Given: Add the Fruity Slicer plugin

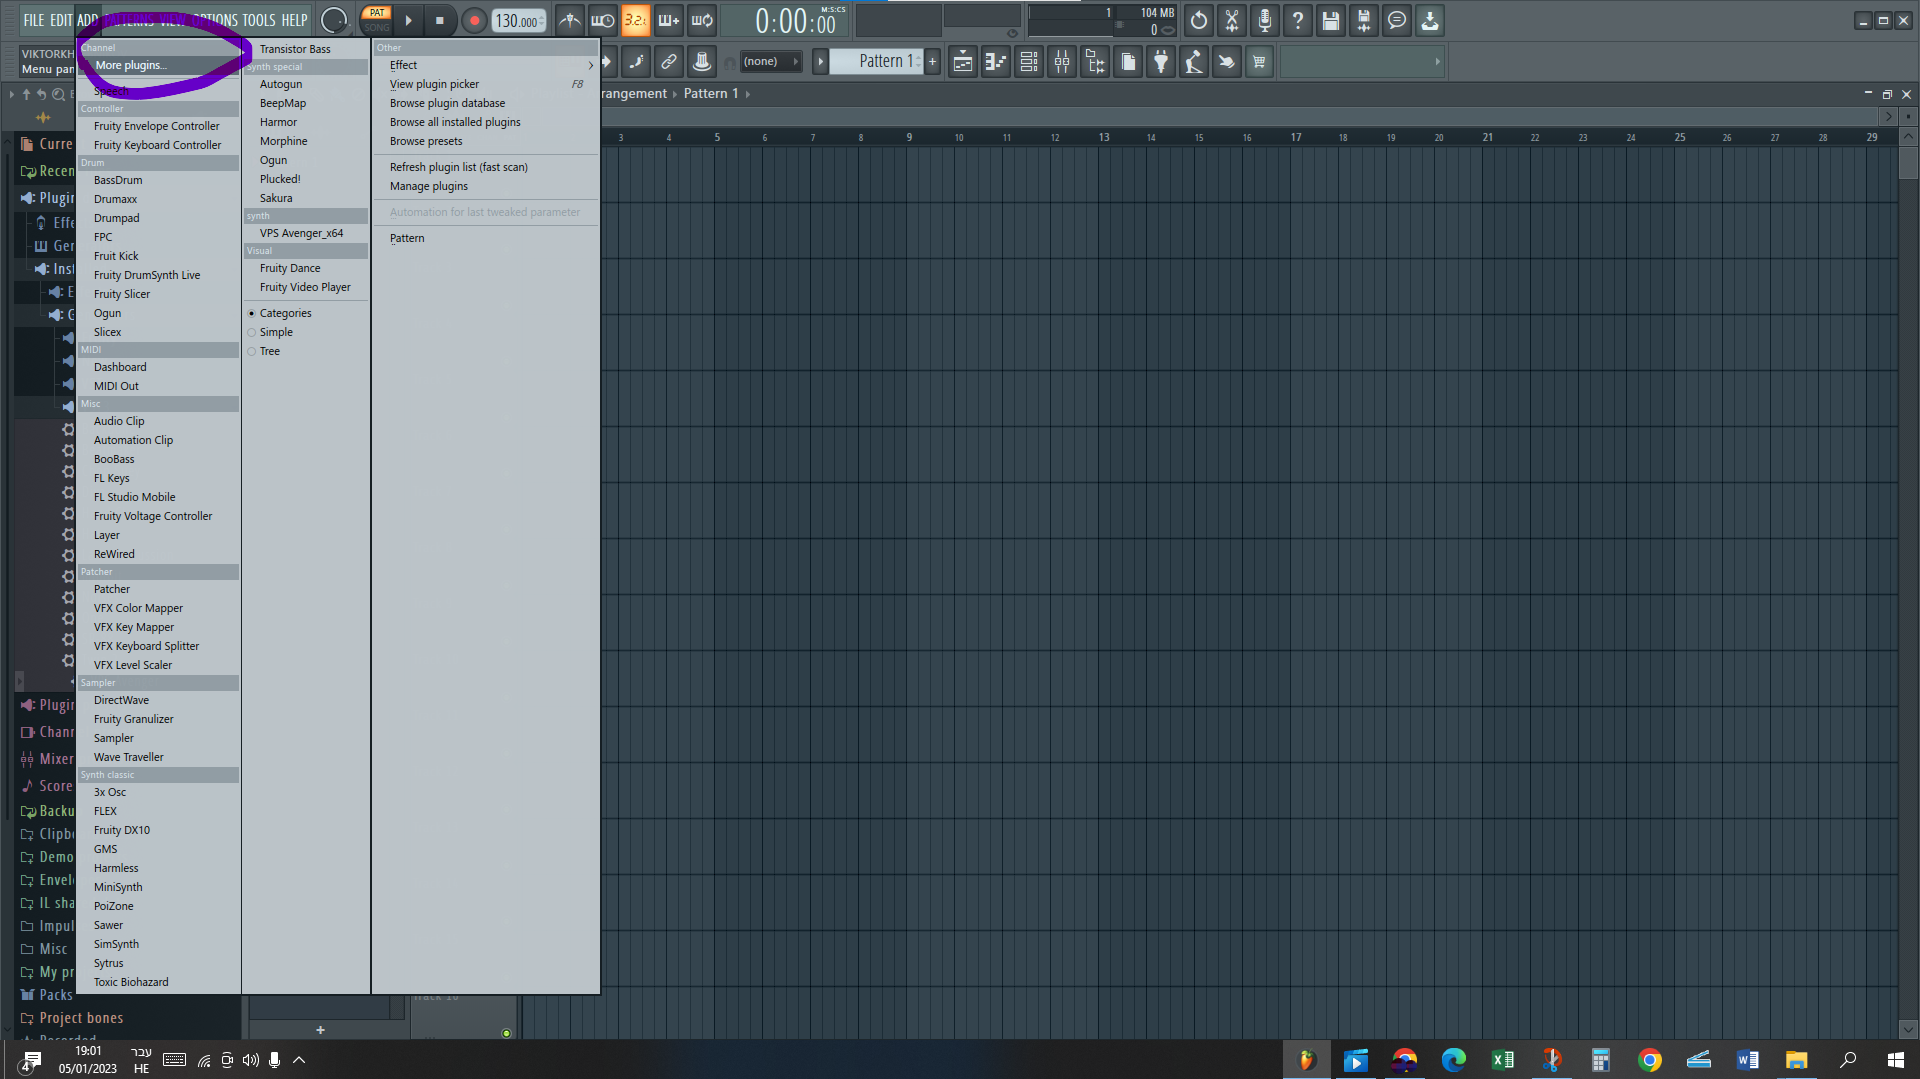Looking at the screenshot, I should coord(158,294).
